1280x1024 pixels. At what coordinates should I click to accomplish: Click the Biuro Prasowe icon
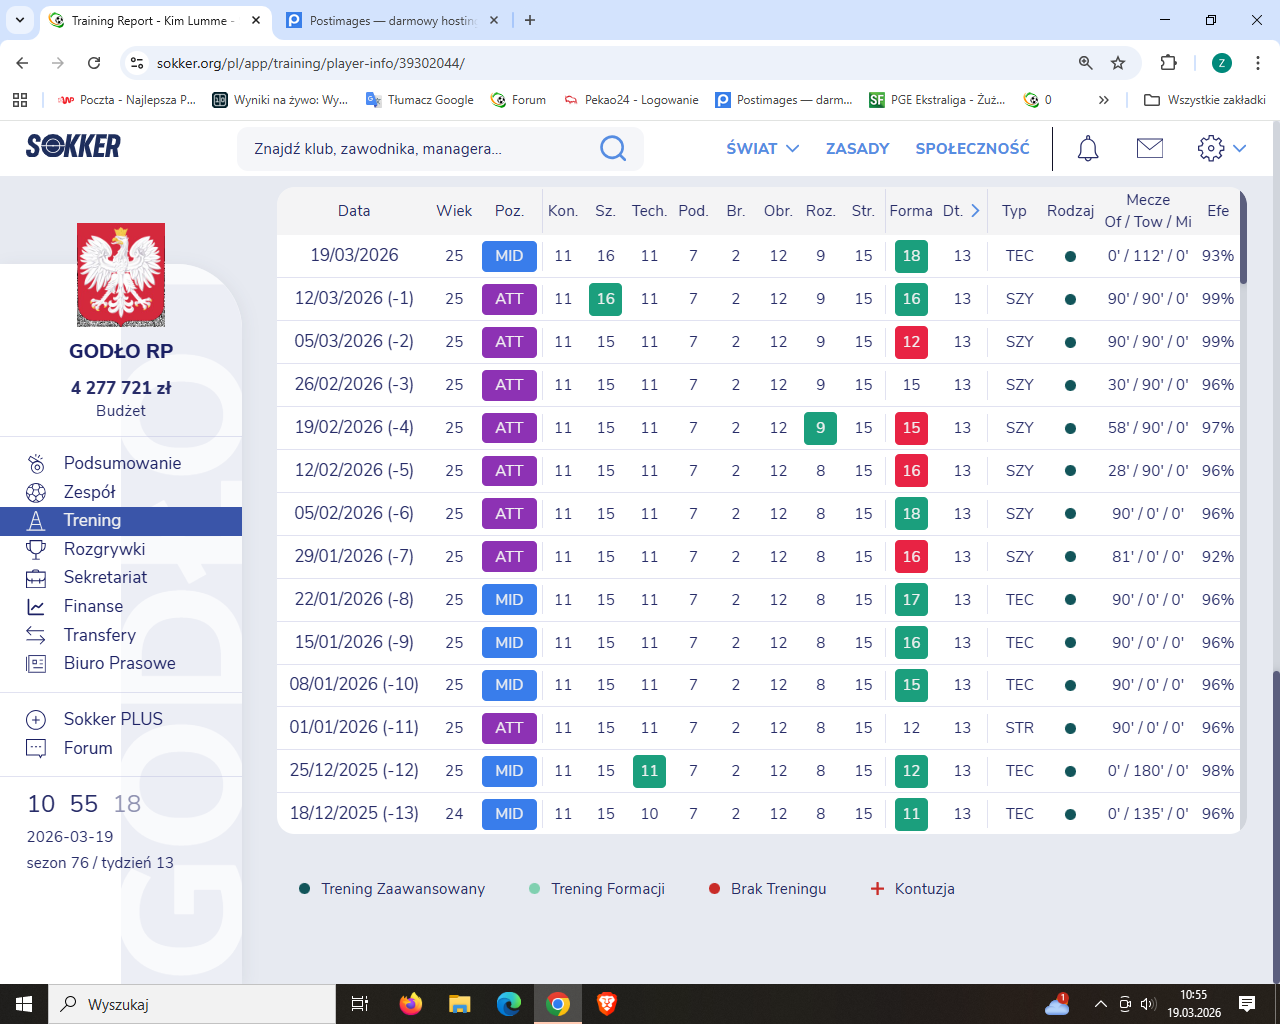point(36,663)
